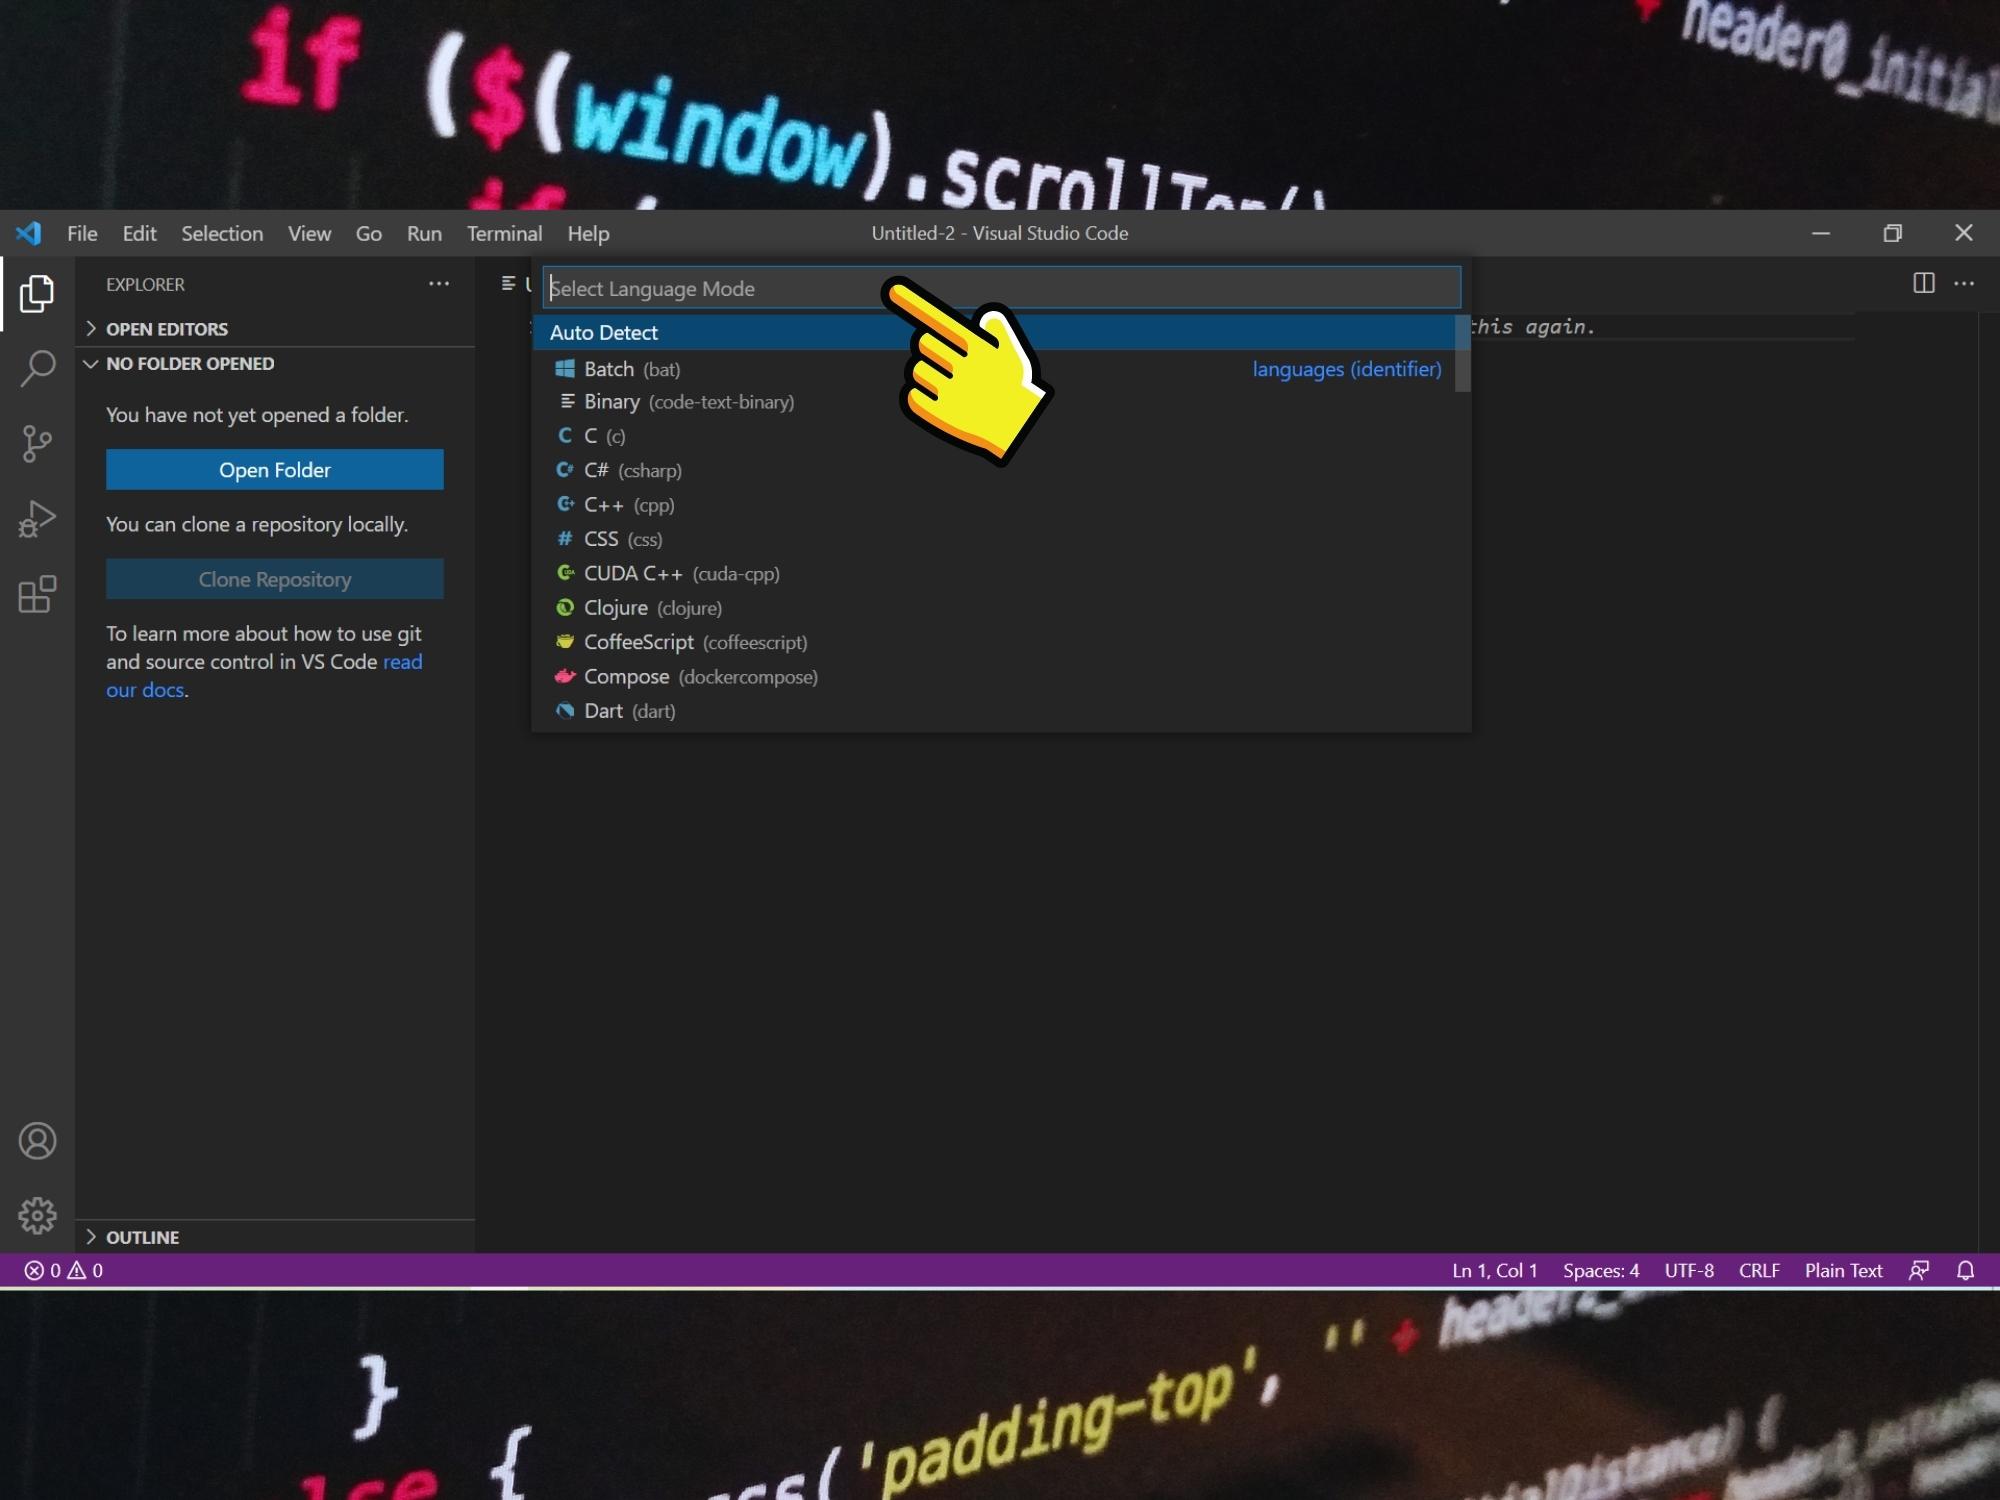Click UTF-8 encoding in status bar
The height and width of the screenshot is (1500, 2000).
click(1689, 1270)
